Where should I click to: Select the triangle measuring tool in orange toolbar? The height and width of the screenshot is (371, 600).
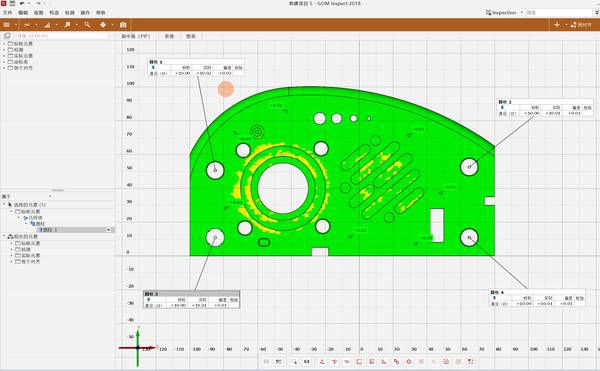coord(47,25)
